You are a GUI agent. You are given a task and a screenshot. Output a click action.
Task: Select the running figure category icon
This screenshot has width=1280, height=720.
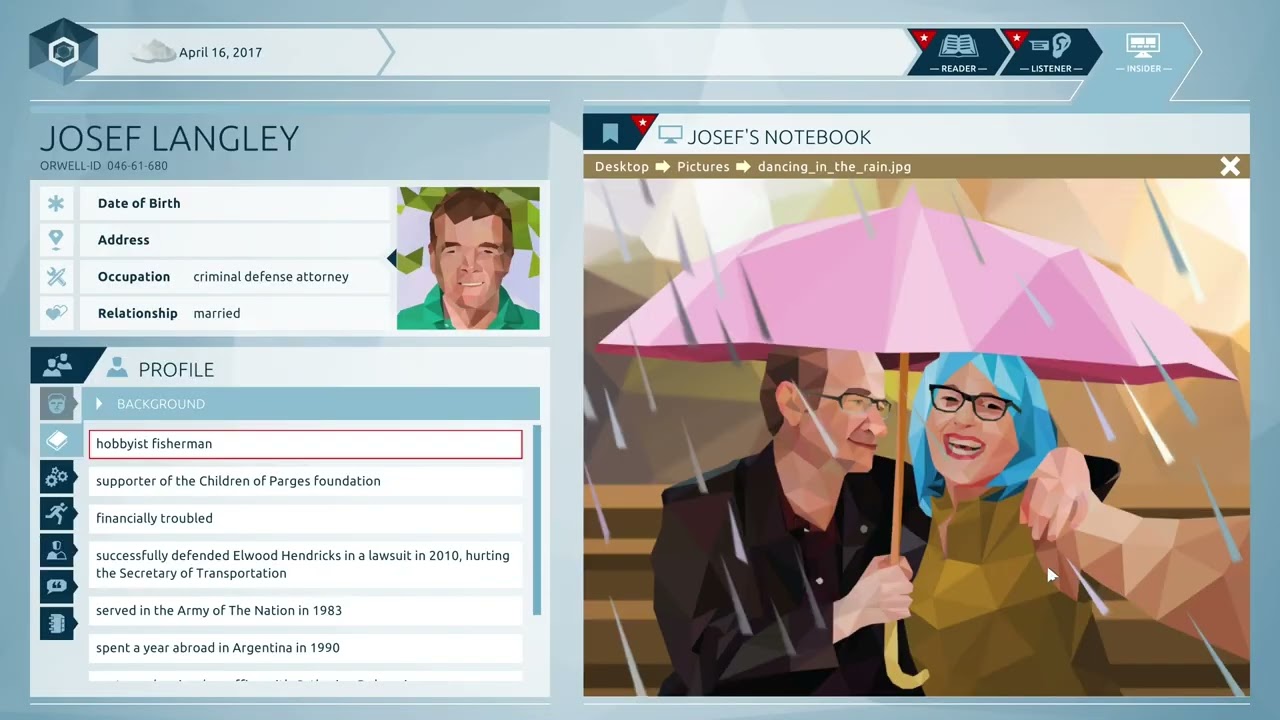click(57, 513)
